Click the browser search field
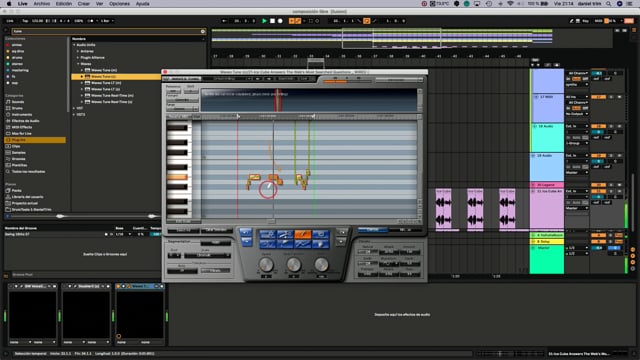Screen dimensions: 640x360 (108, 31)
